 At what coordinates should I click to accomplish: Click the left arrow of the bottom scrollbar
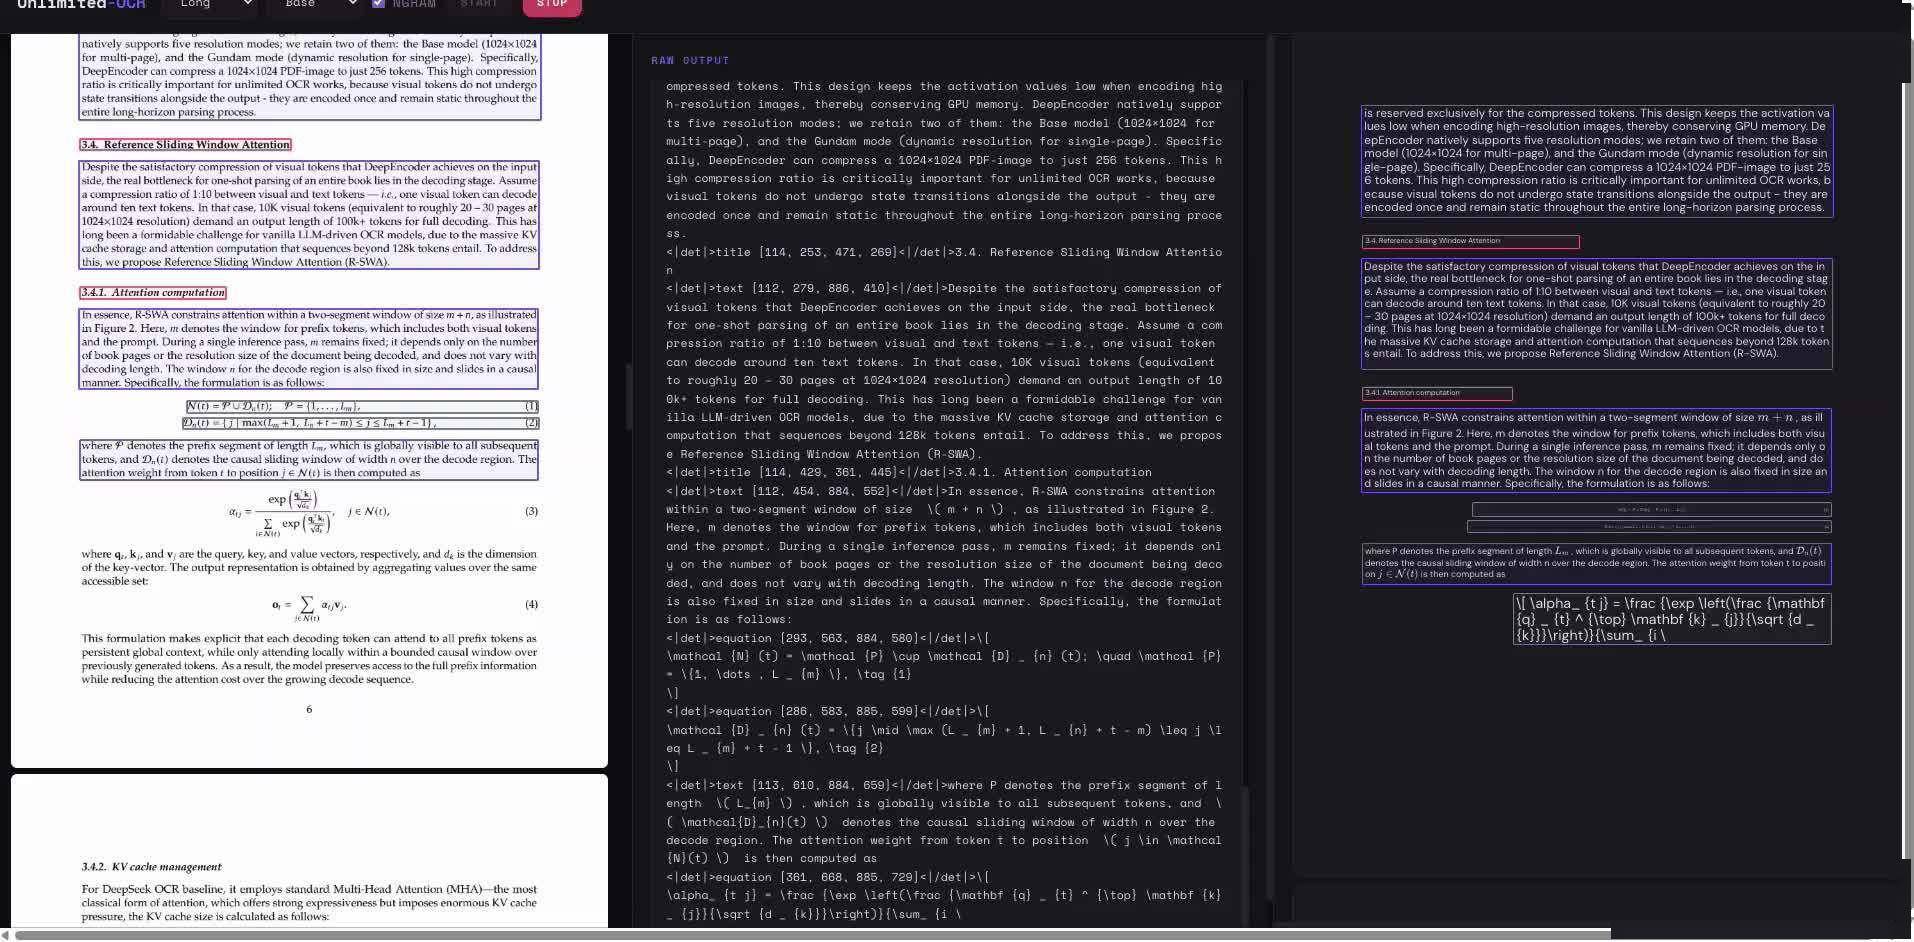pyautogui.click(x=5, y=935)
